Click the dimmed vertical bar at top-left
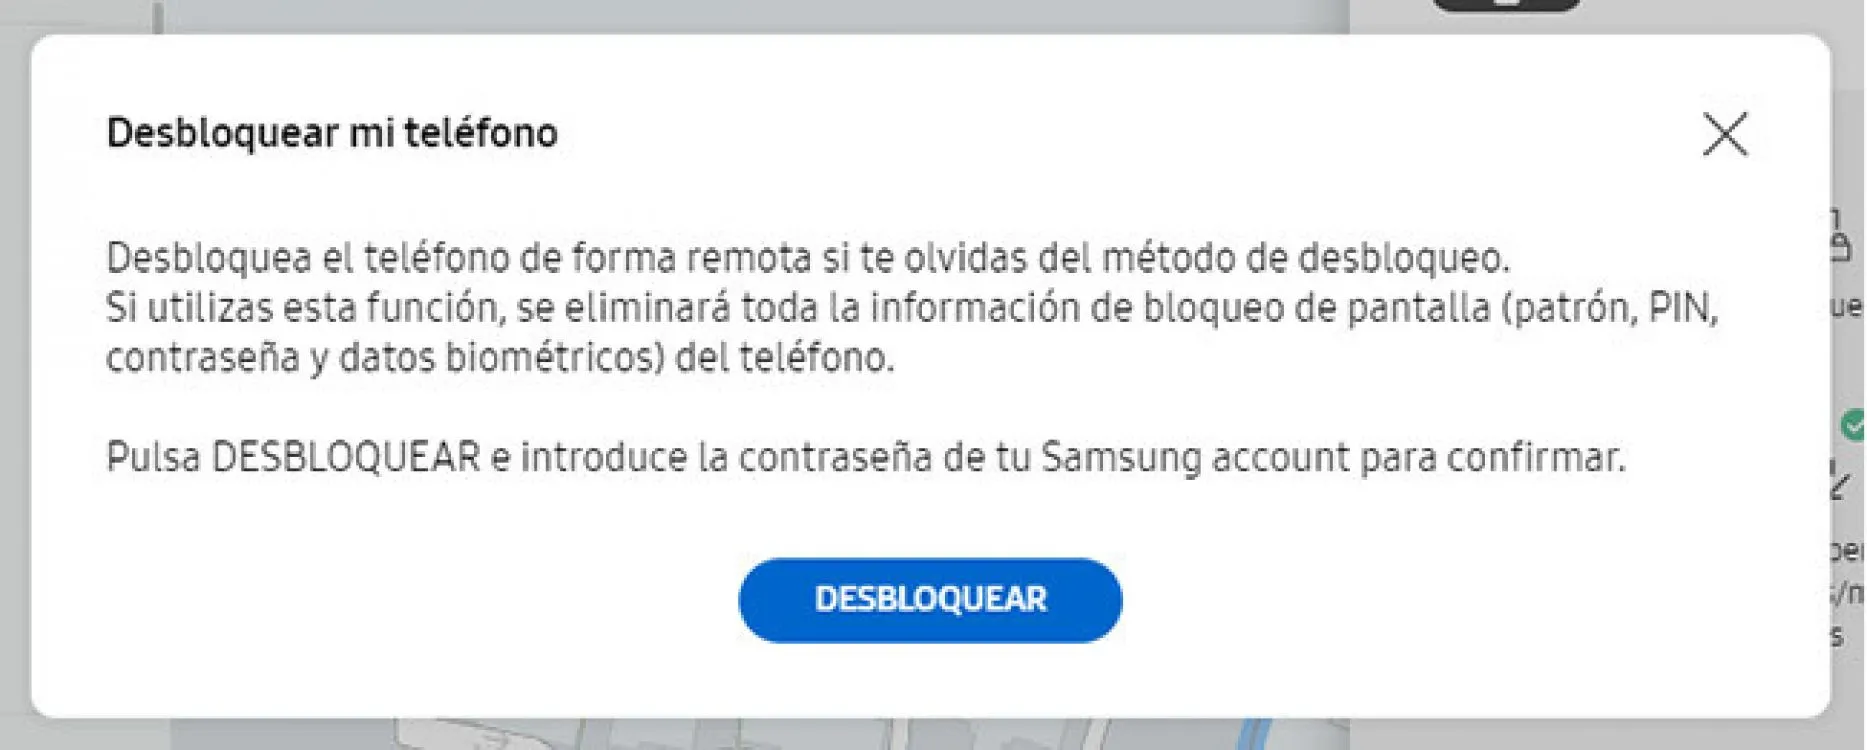Viewport: 1867px width, 750px height. click(x=158, y=17)
